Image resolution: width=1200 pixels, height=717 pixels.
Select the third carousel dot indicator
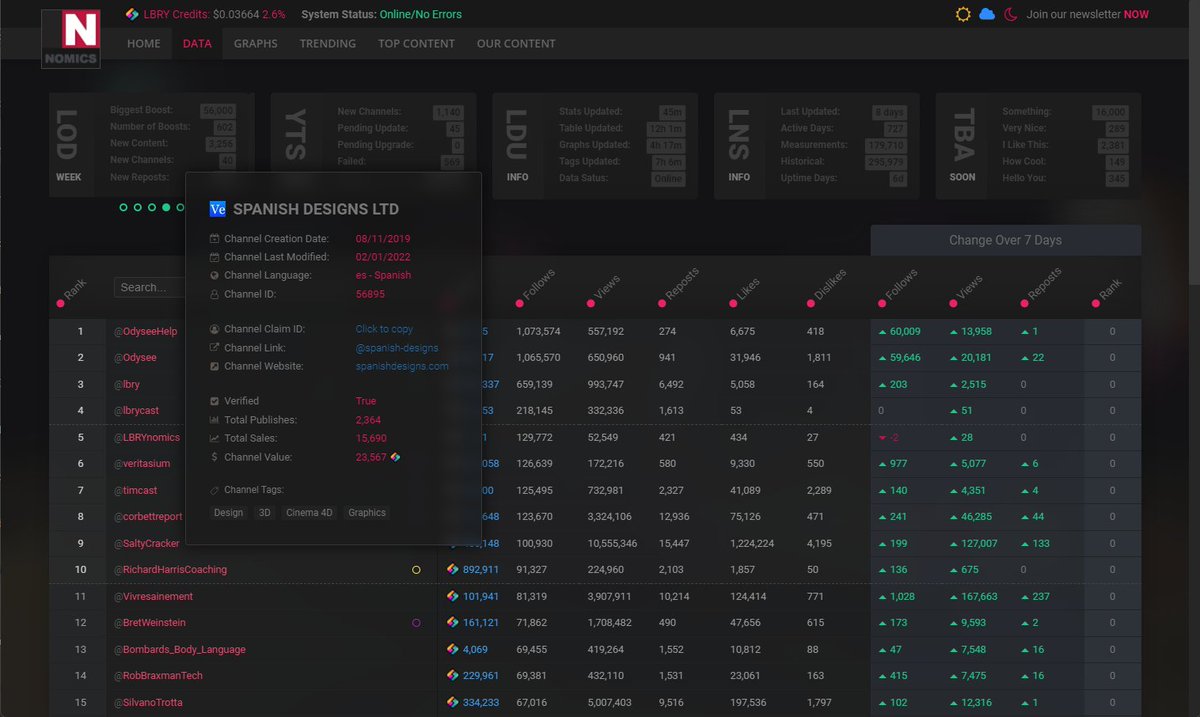[151, 207]
